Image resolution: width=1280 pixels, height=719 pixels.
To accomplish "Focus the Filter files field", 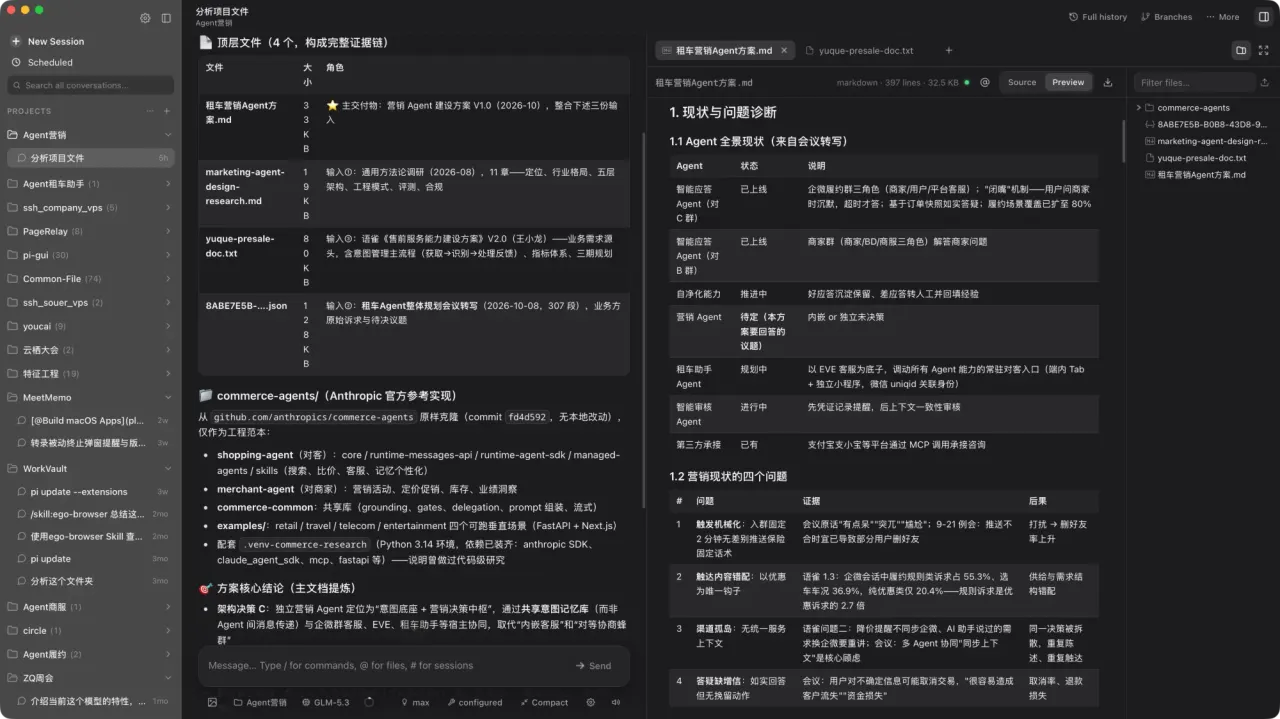I will pos(1194,83).
